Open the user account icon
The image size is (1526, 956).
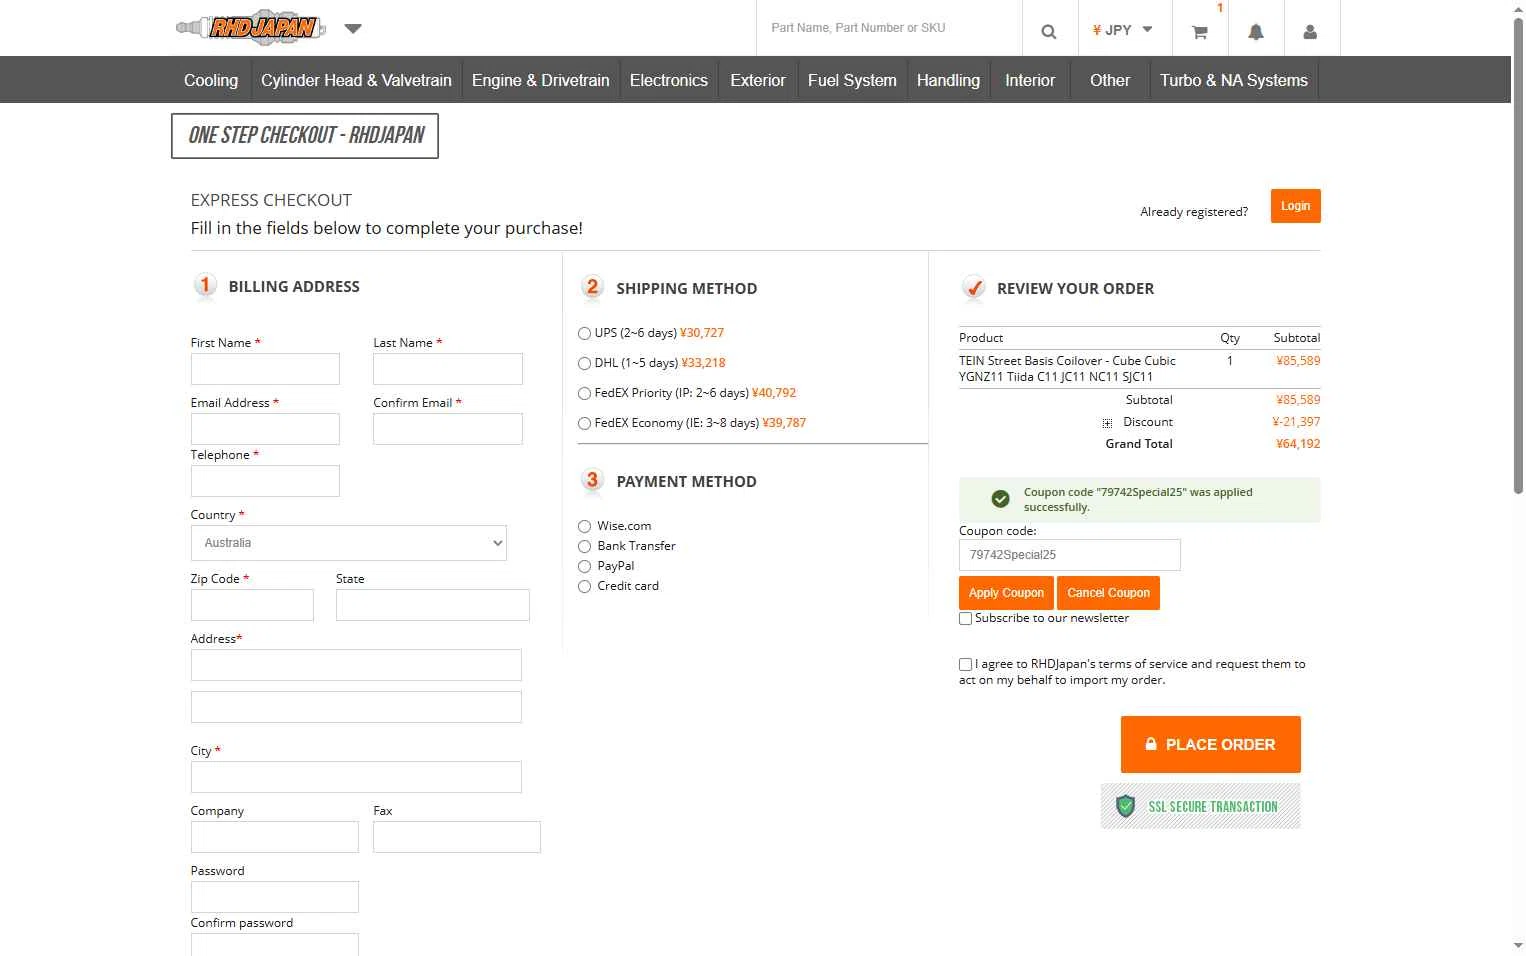pyautogui.click(x=1310, y=31)
